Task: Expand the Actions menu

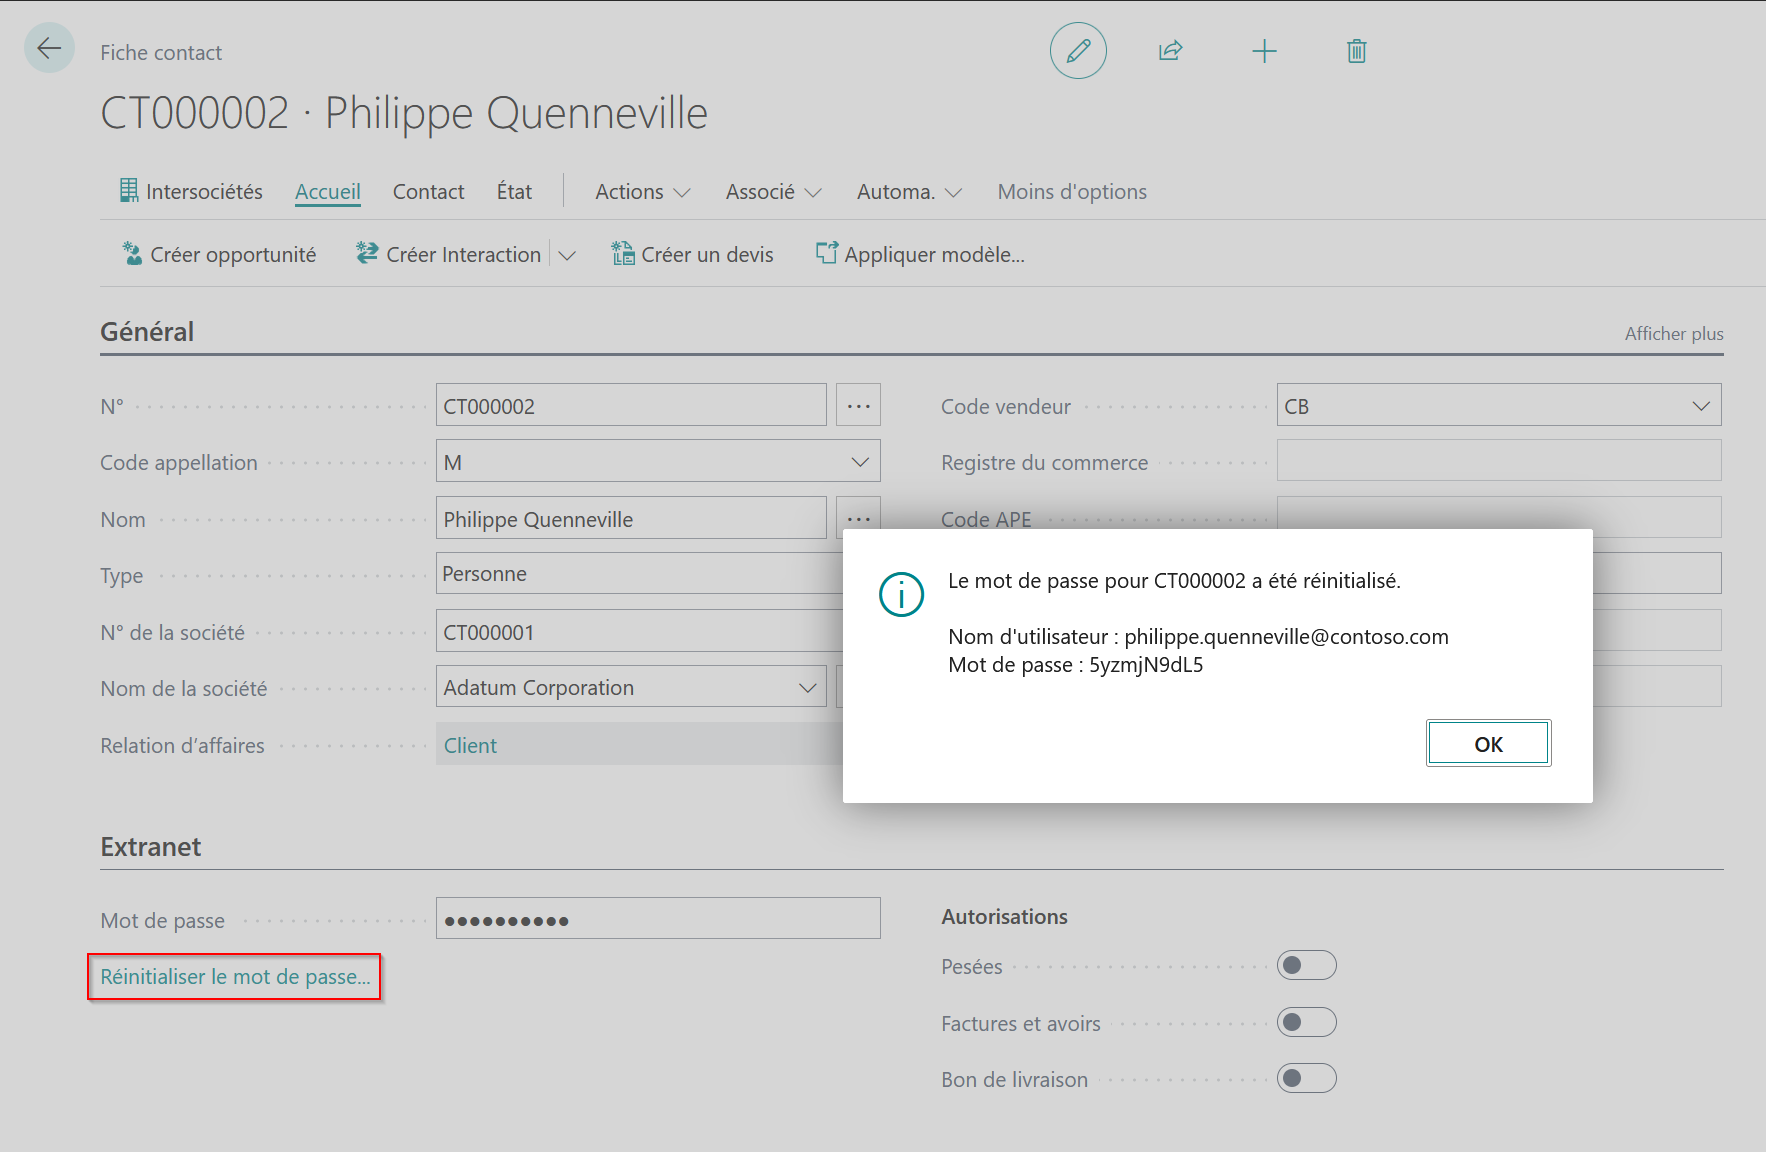Action: pos(643,192)
